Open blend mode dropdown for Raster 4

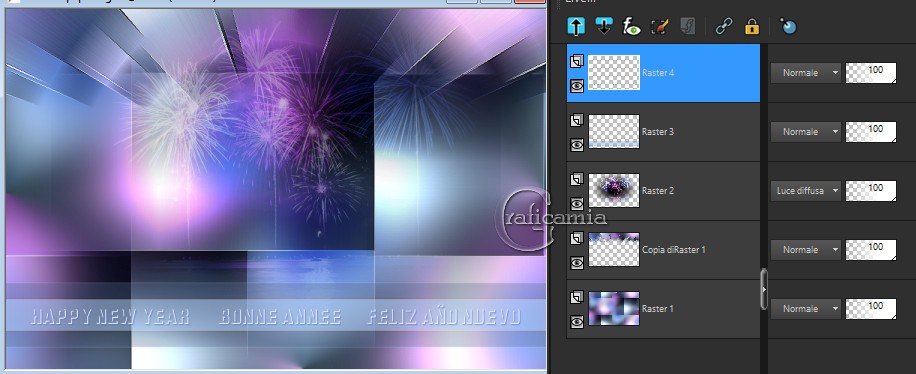(806, 73)
